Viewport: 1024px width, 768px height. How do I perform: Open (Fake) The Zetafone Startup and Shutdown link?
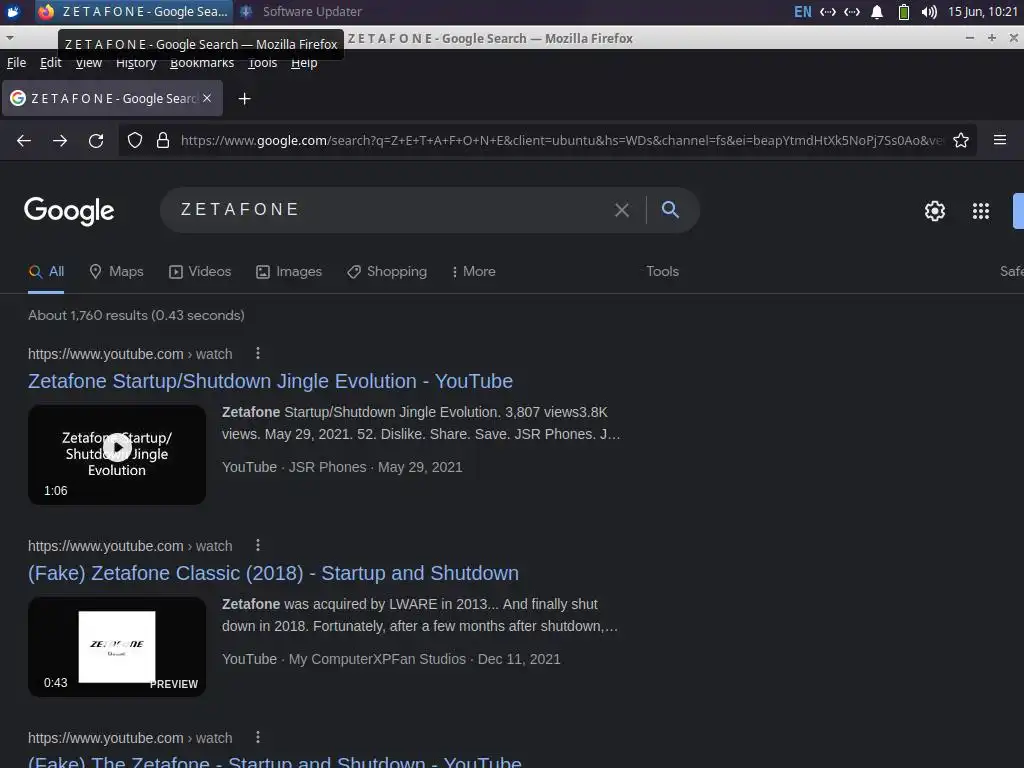274,761
